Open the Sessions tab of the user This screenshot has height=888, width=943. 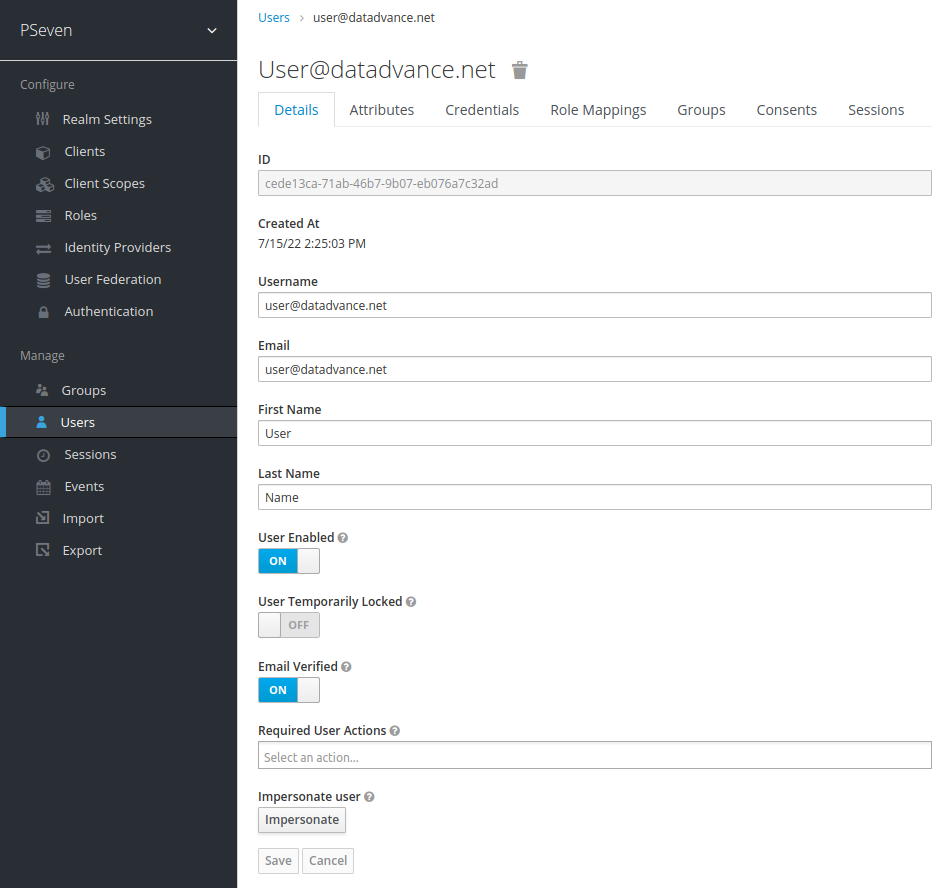[x=876, y=110]
